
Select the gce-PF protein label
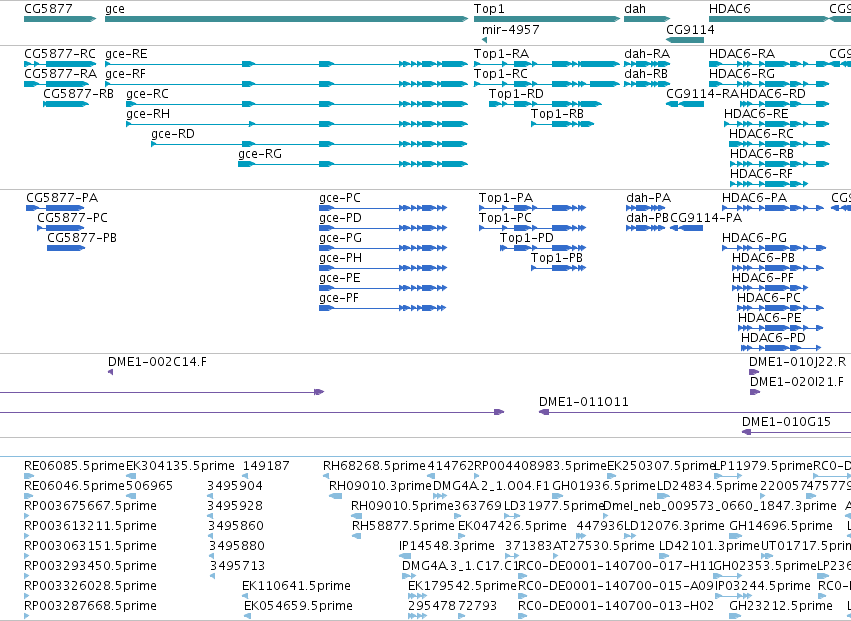click(339, 298)
